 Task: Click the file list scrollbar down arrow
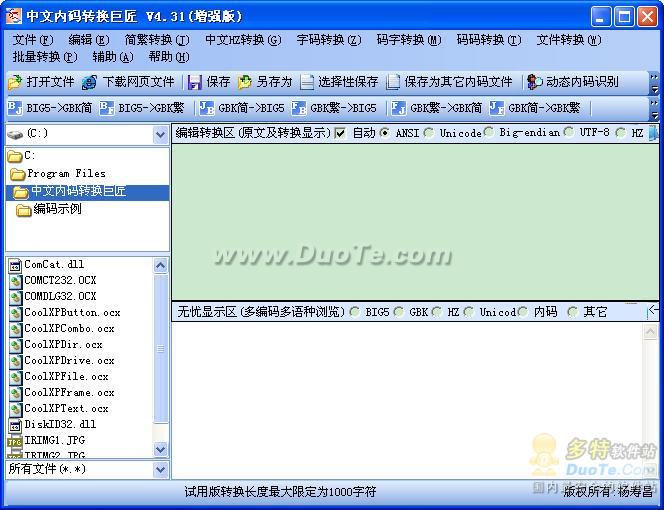coord(161,450)
